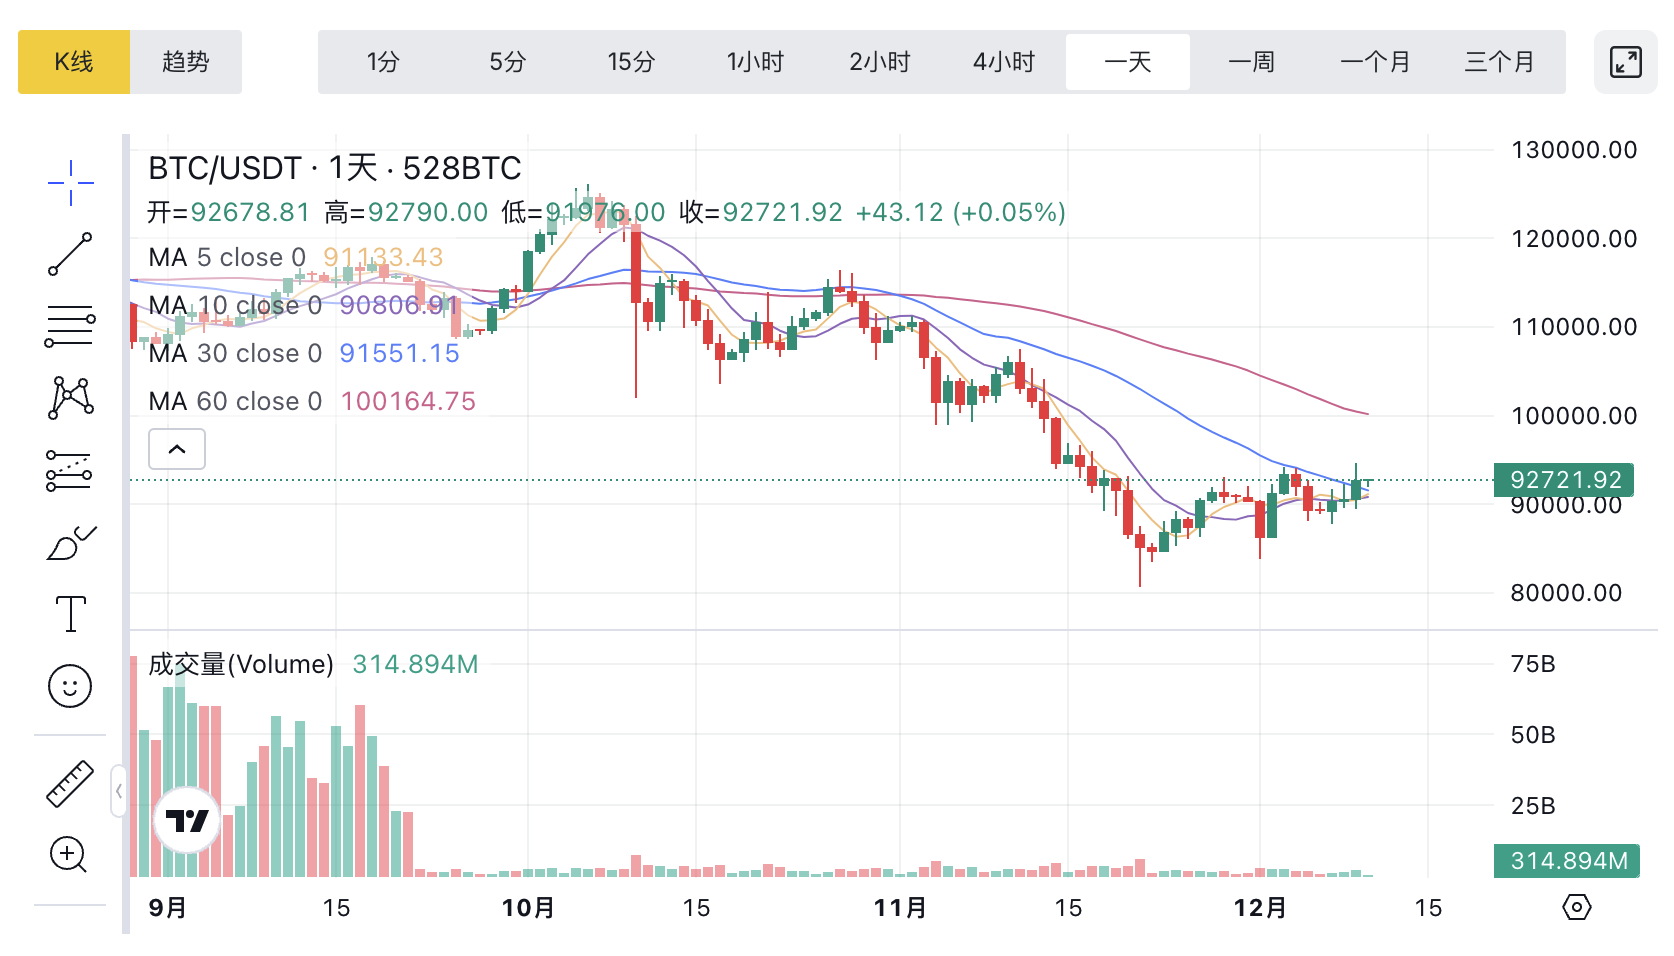Viewport: 1674px width, 956px height.
Task: Click the TradingView logo
Action: (x=187, y=820)
